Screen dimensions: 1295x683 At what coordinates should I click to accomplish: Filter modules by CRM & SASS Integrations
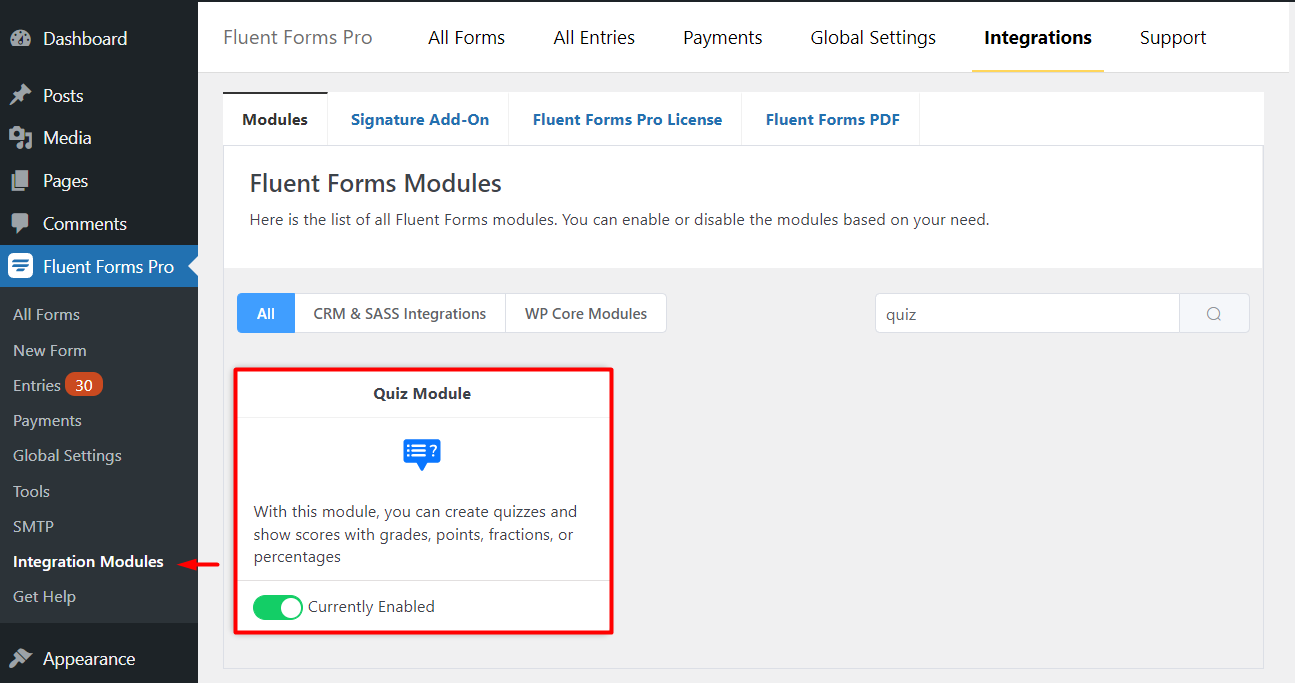click(400, 313)
